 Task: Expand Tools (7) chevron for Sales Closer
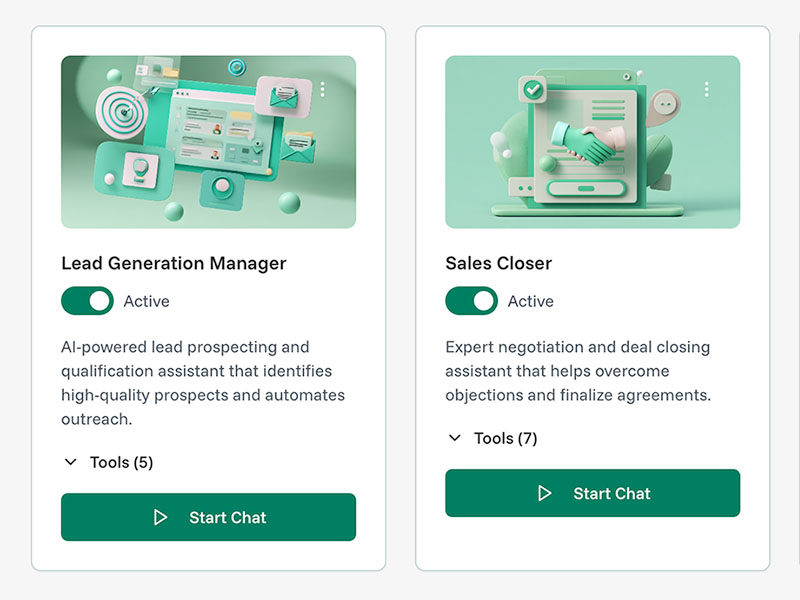coord(455,438)
